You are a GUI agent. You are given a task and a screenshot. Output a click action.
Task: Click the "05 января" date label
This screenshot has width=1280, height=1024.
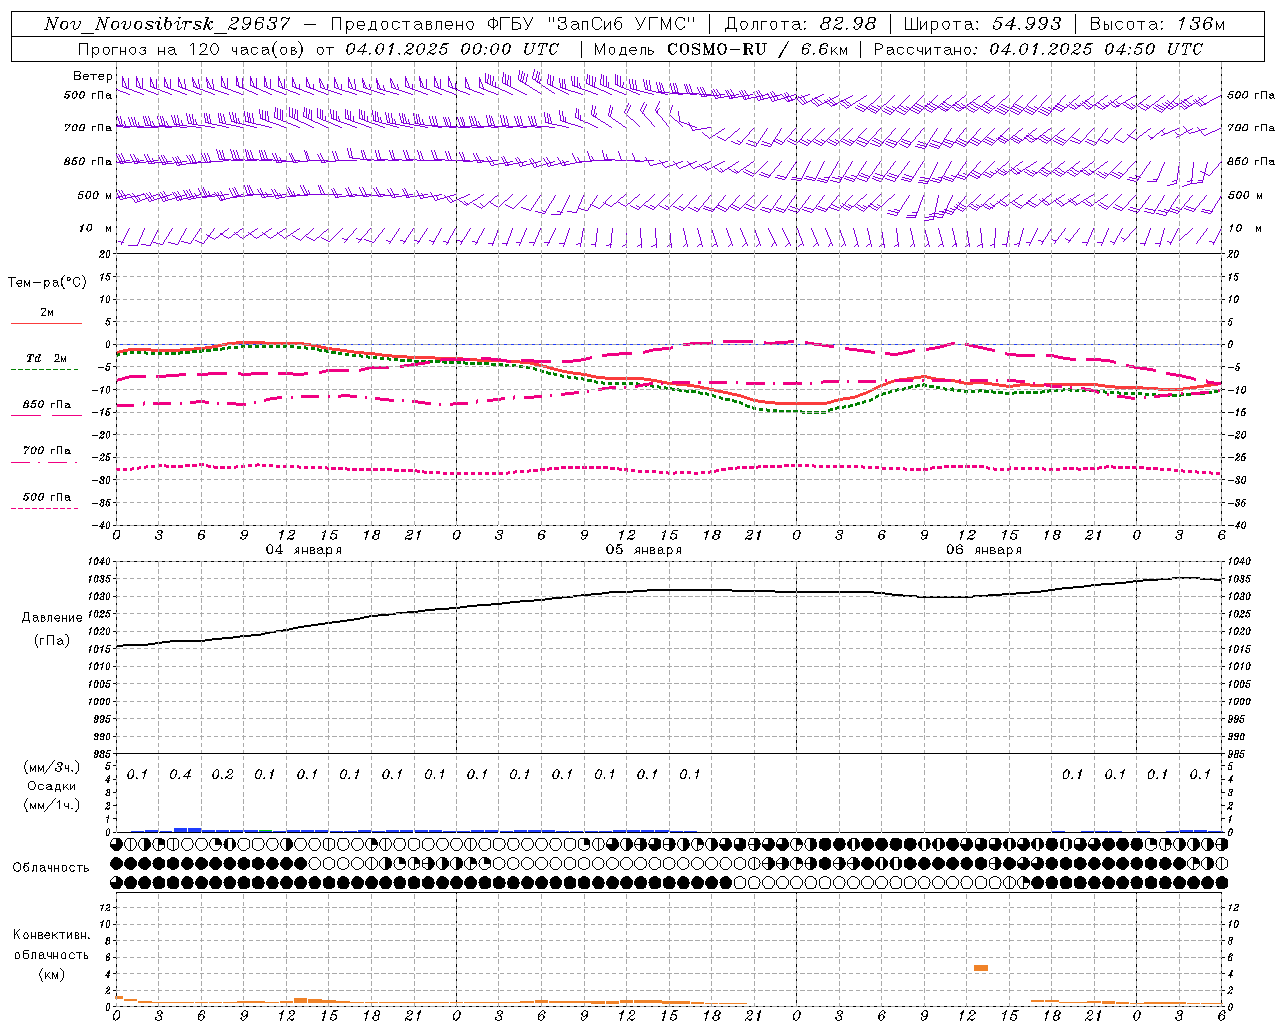[644, 550]
